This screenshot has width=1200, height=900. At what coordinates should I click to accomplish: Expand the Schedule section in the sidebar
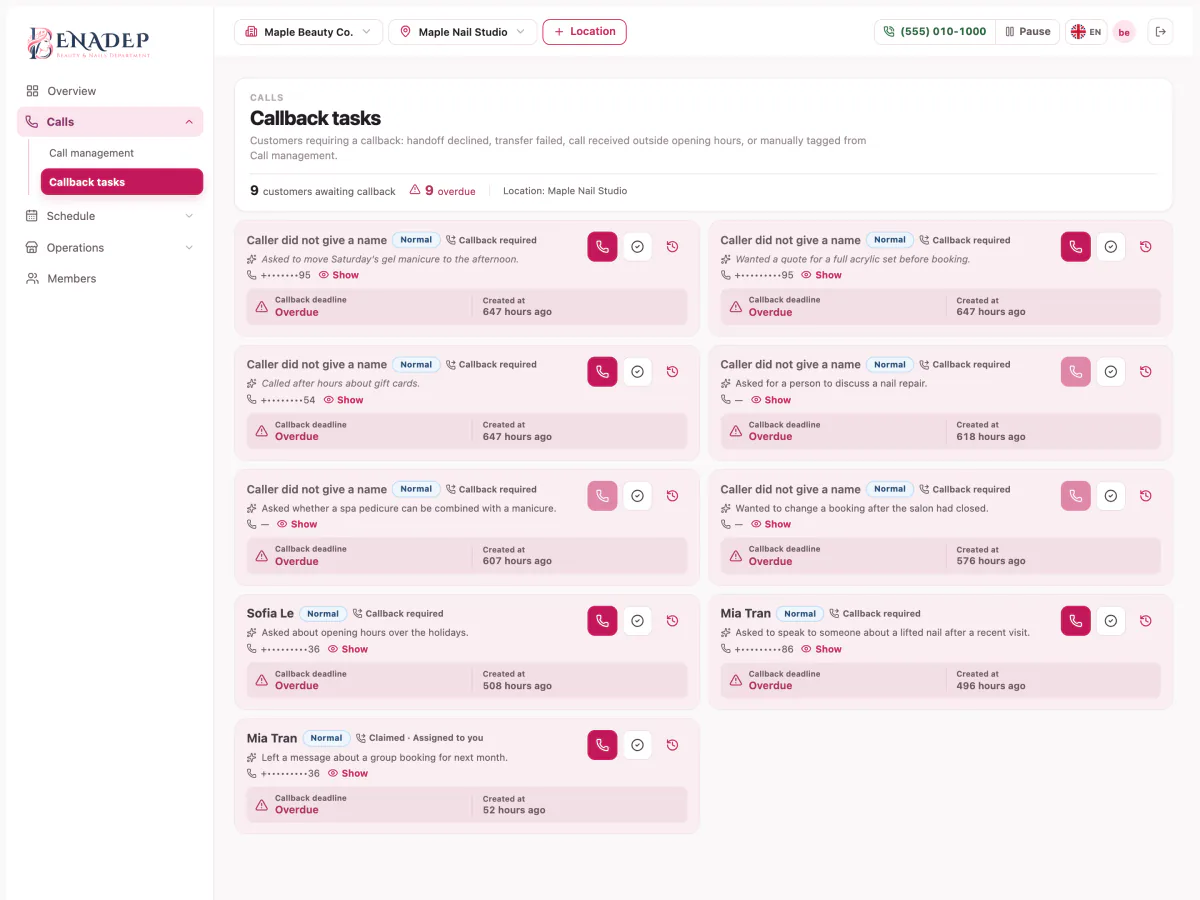pos(110,216)
